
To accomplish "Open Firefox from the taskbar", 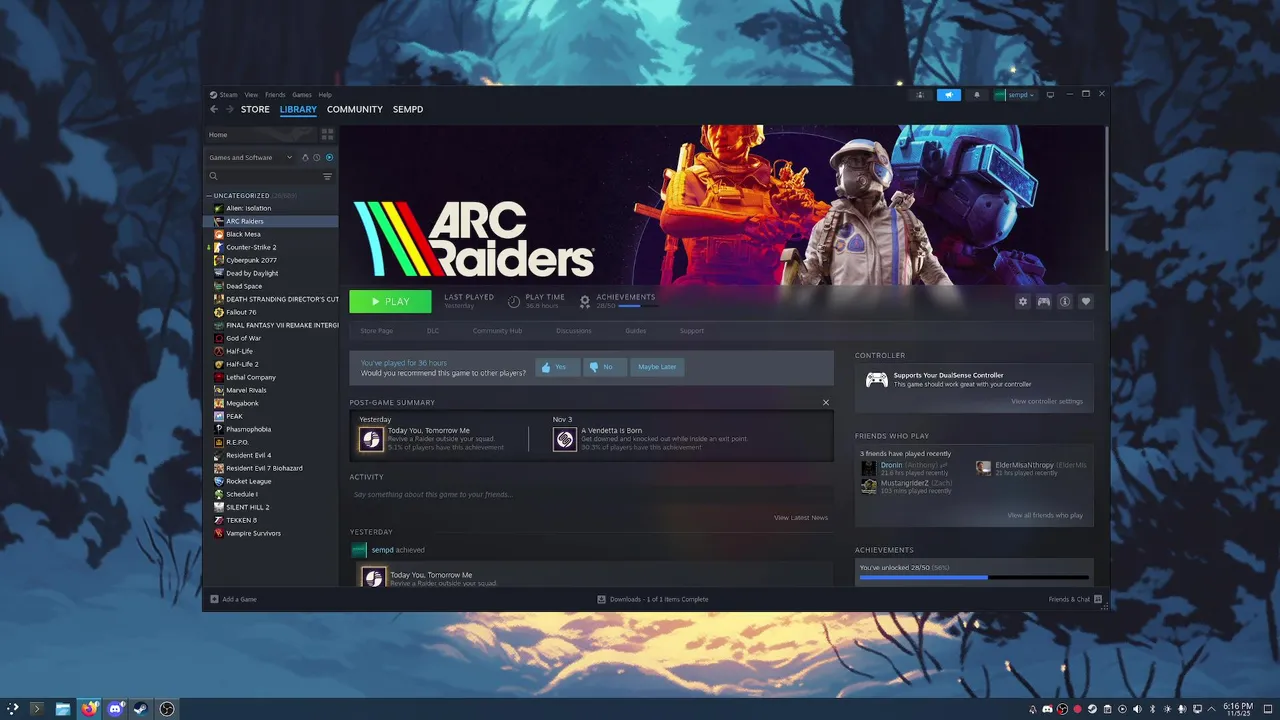I will pos(89,709).
